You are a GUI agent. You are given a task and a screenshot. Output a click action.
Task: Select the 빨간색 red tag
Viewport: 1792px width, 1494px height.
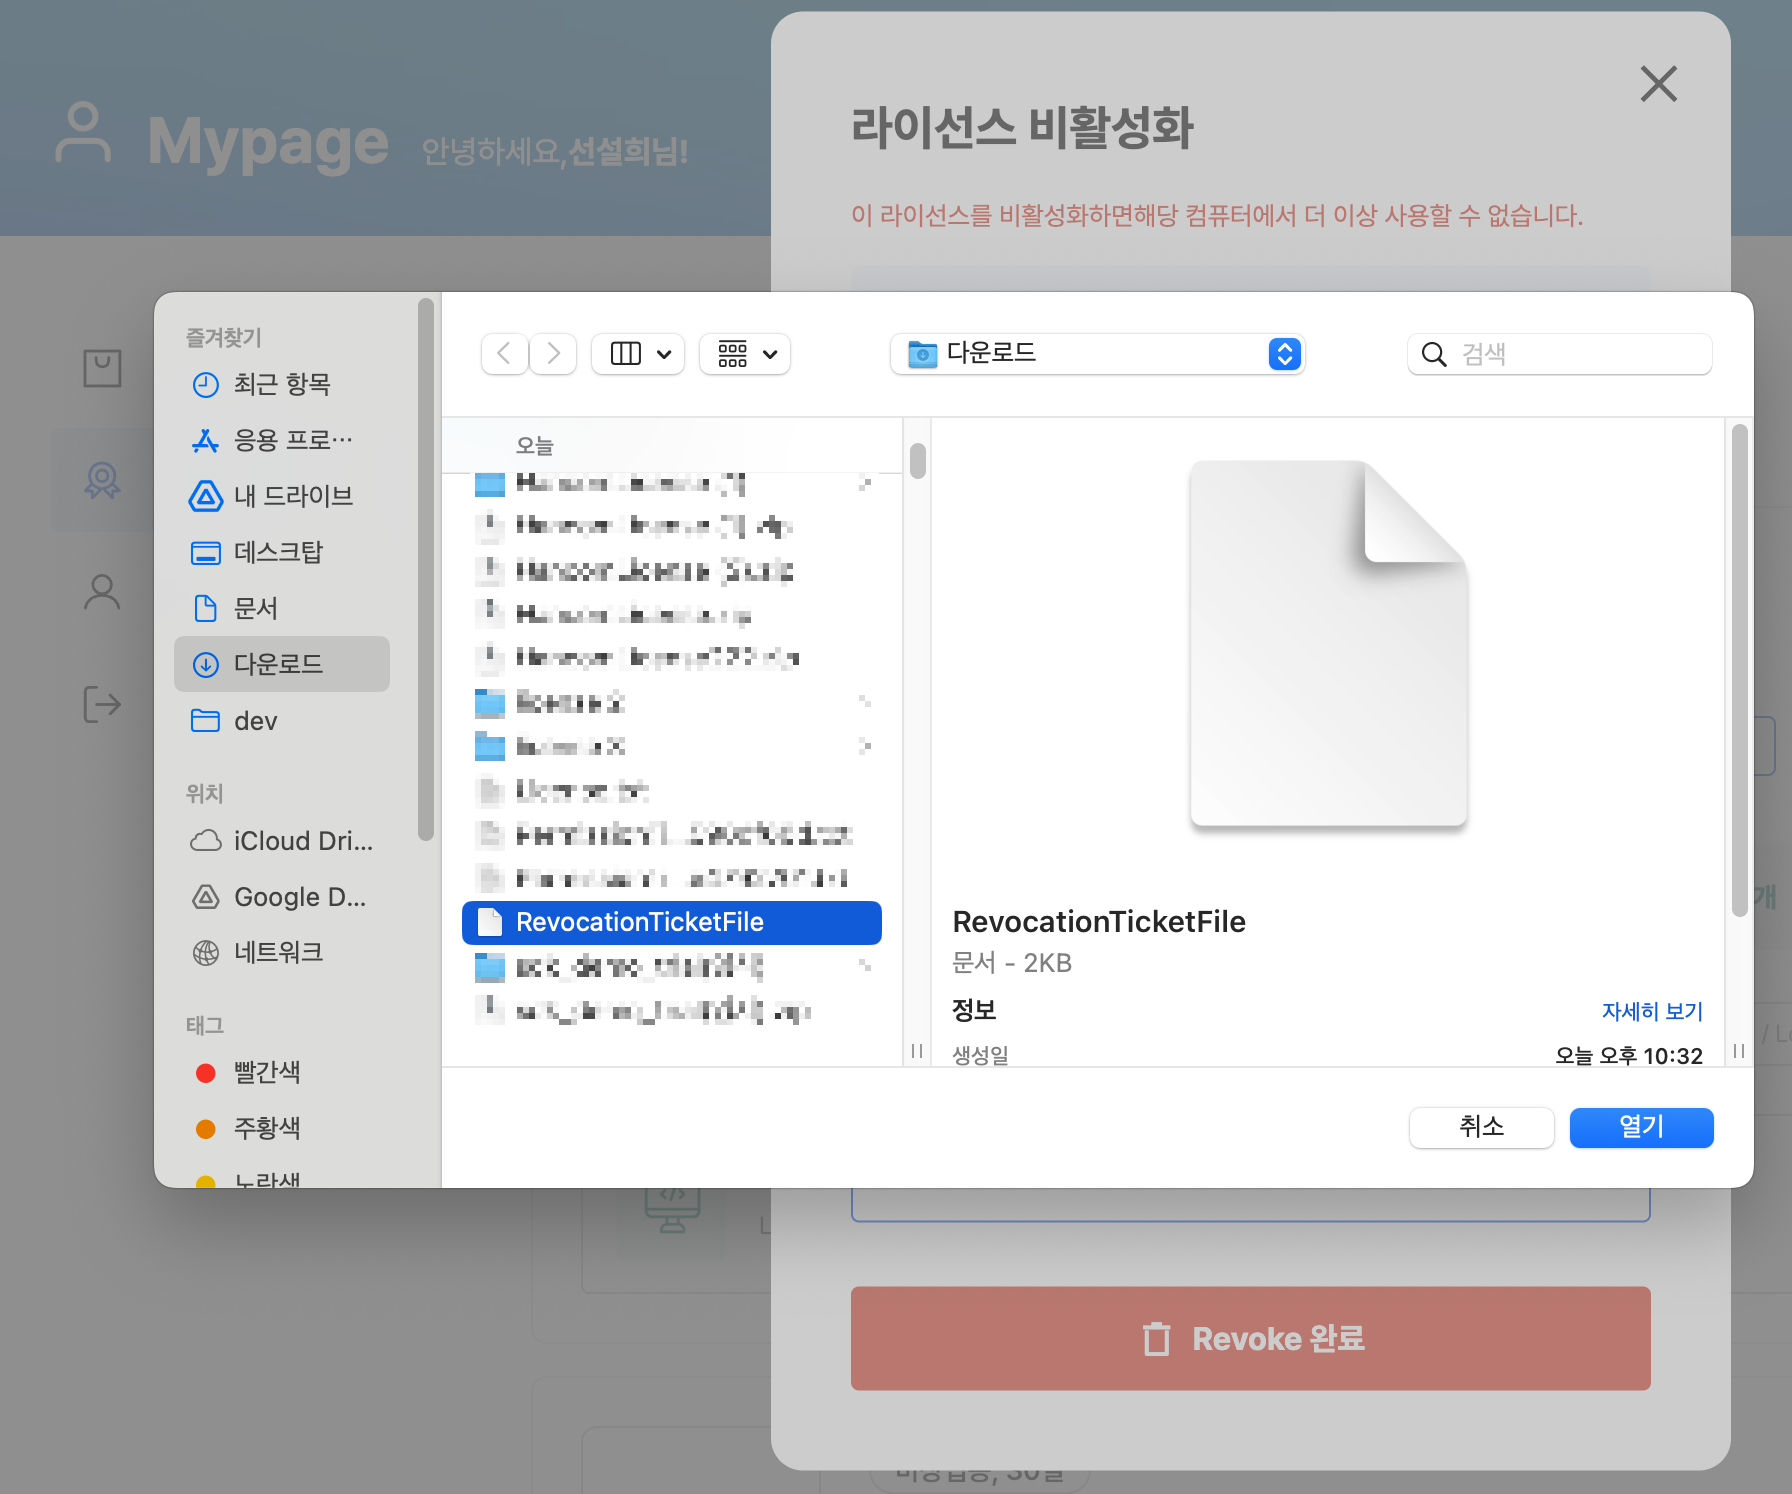click(266, 1073)
